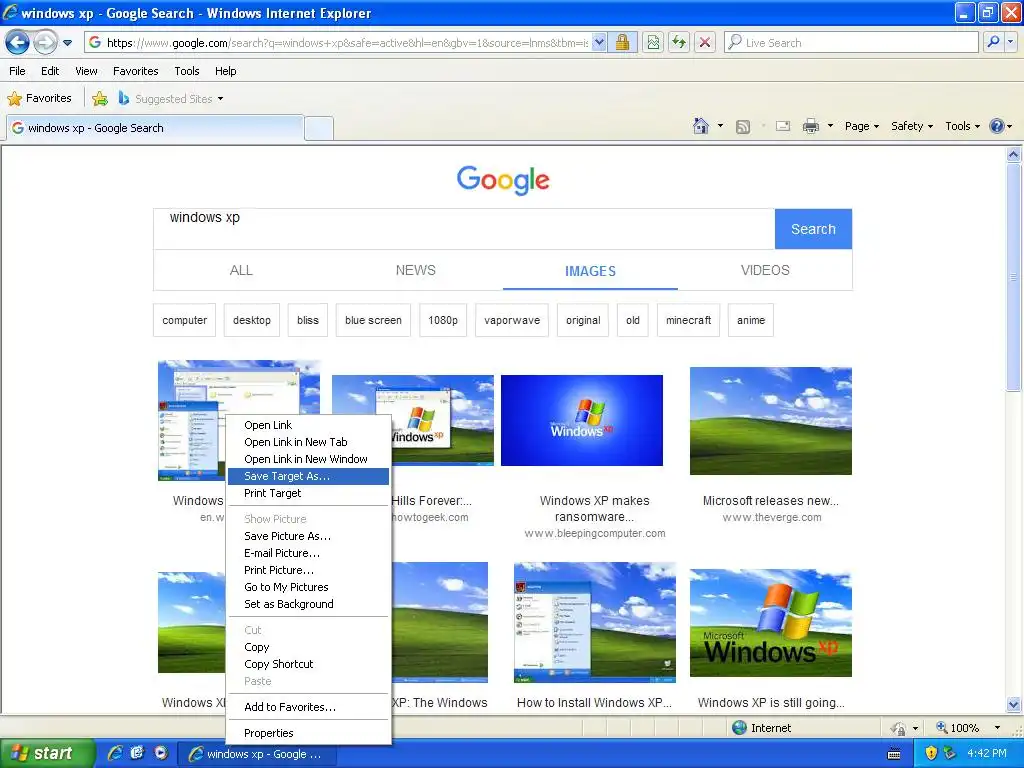Click the 'blue screen' filter chip
The image size is (1024, 768).
pos(373,320)
